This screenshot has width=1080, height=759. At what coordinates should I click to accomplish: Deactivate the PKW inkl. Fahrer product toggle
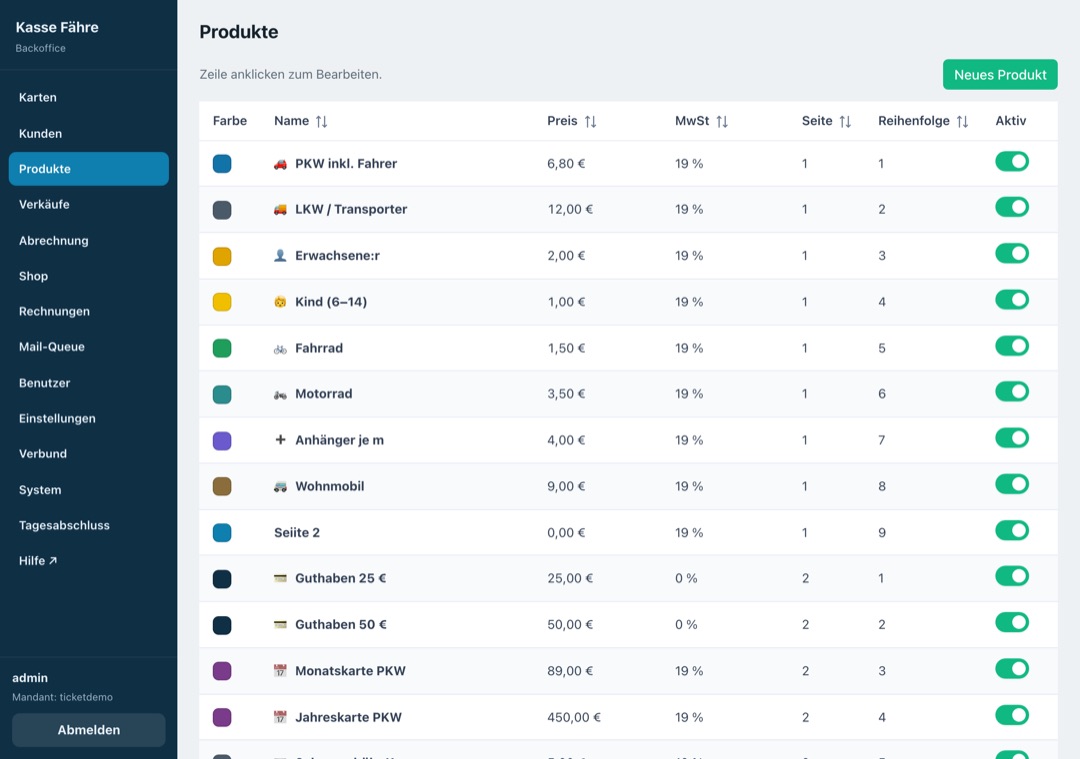click(1012, 162)
